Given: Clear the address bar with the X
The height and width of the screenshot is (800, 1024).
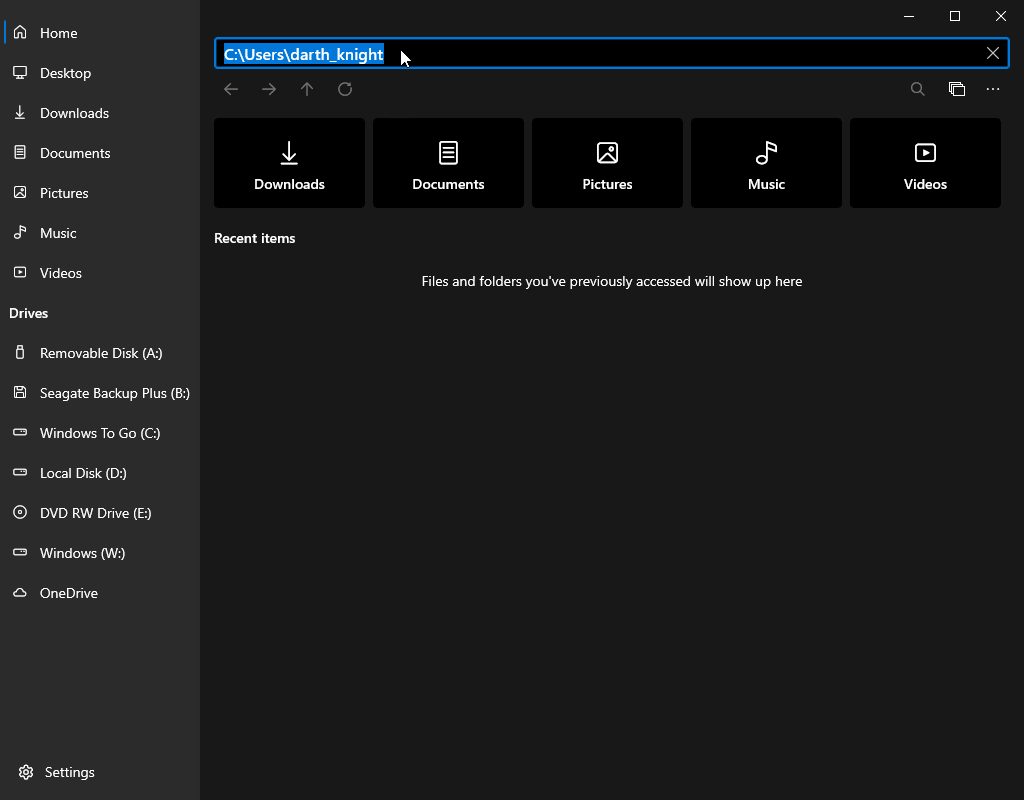Looking at the screenshot, I should click(993, 54).
